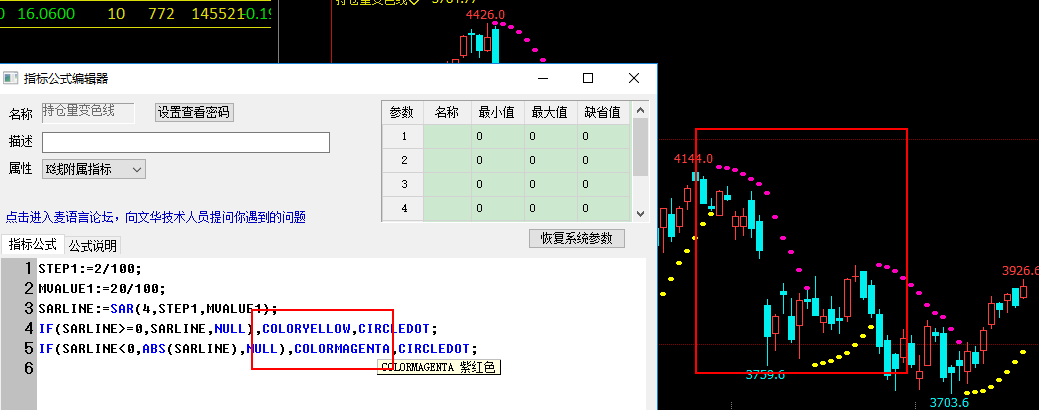The width and height of the screenshot is (1039, 410).
Task: Open the 属性 dropdown showing K线附属指标
Action: point(94,169)
